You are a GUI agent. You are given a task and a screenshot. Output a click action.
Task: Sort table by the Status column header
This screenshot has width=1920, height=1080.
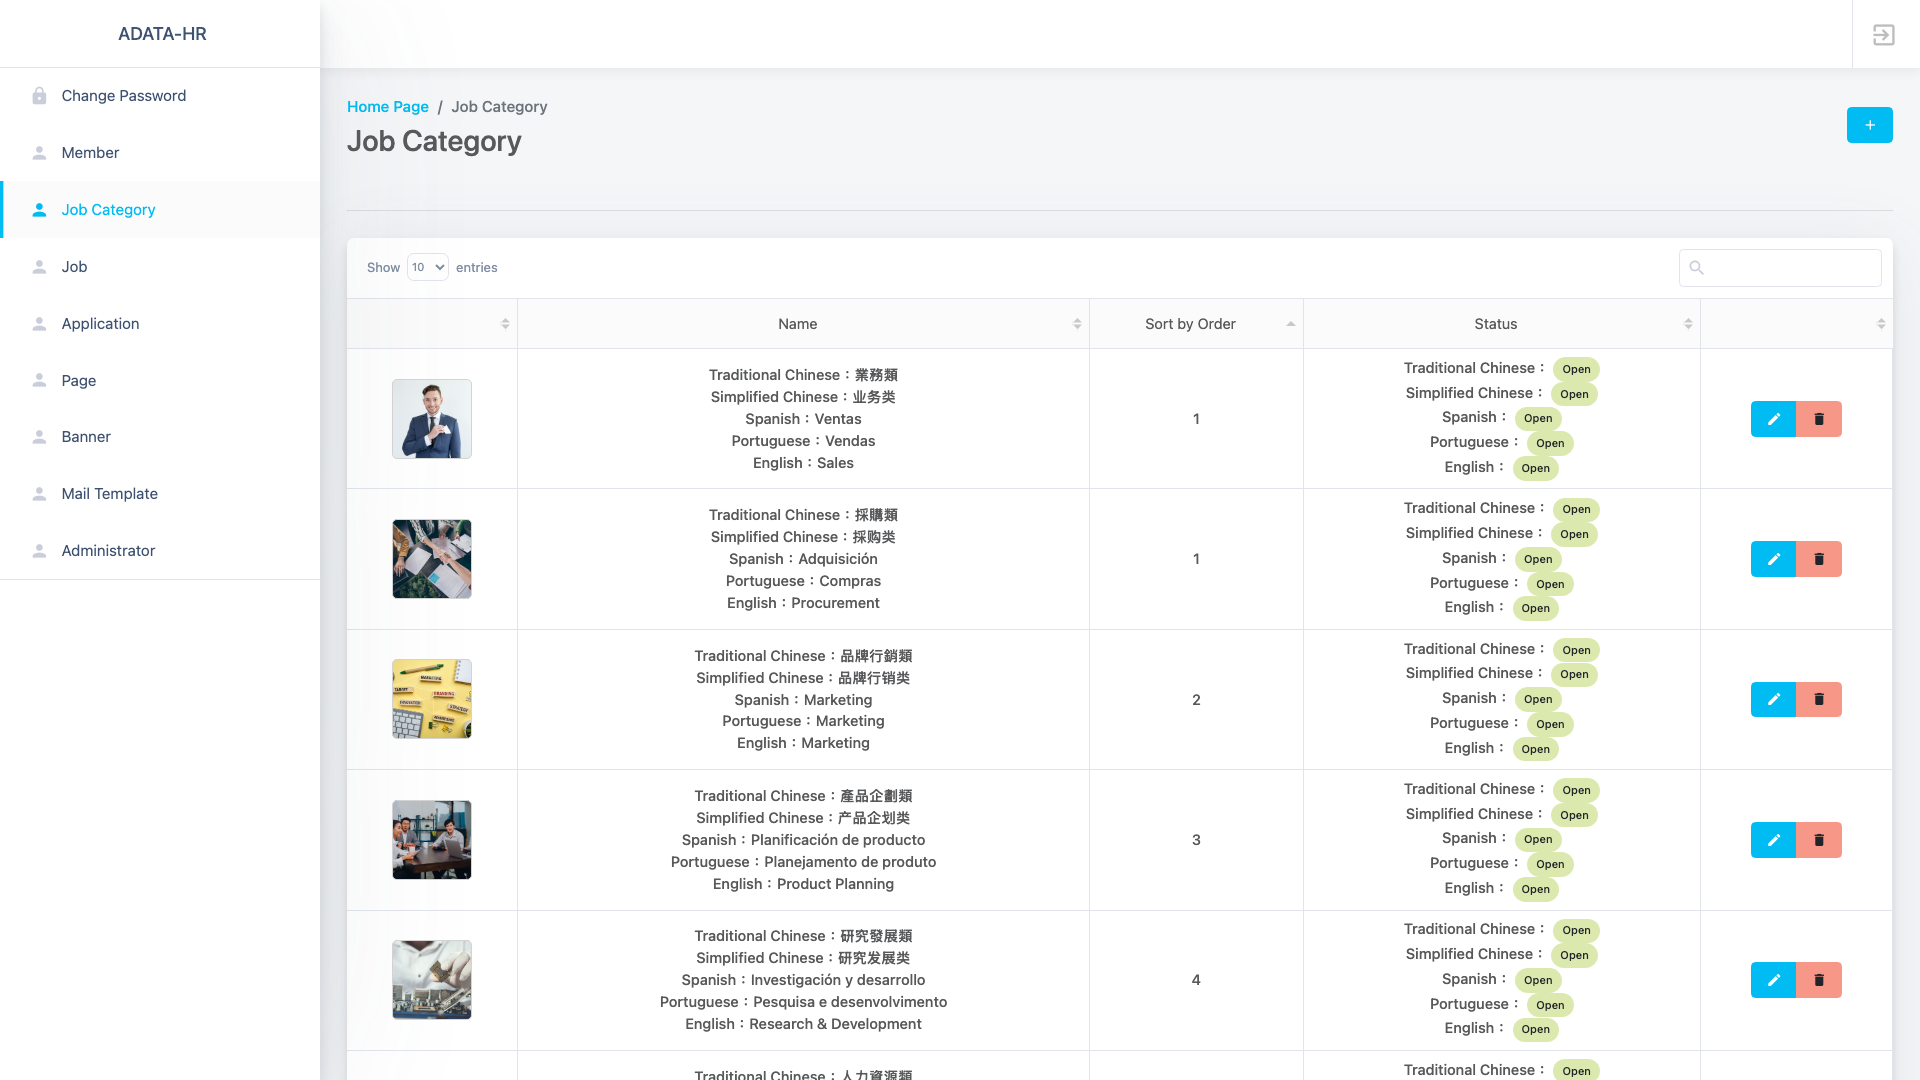[1495, 324]
